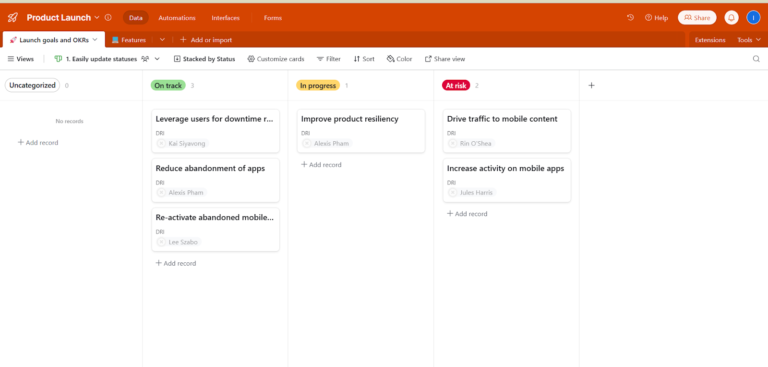
Task: Click No records text in Uncategorized
Action: (x=70, y=121)
